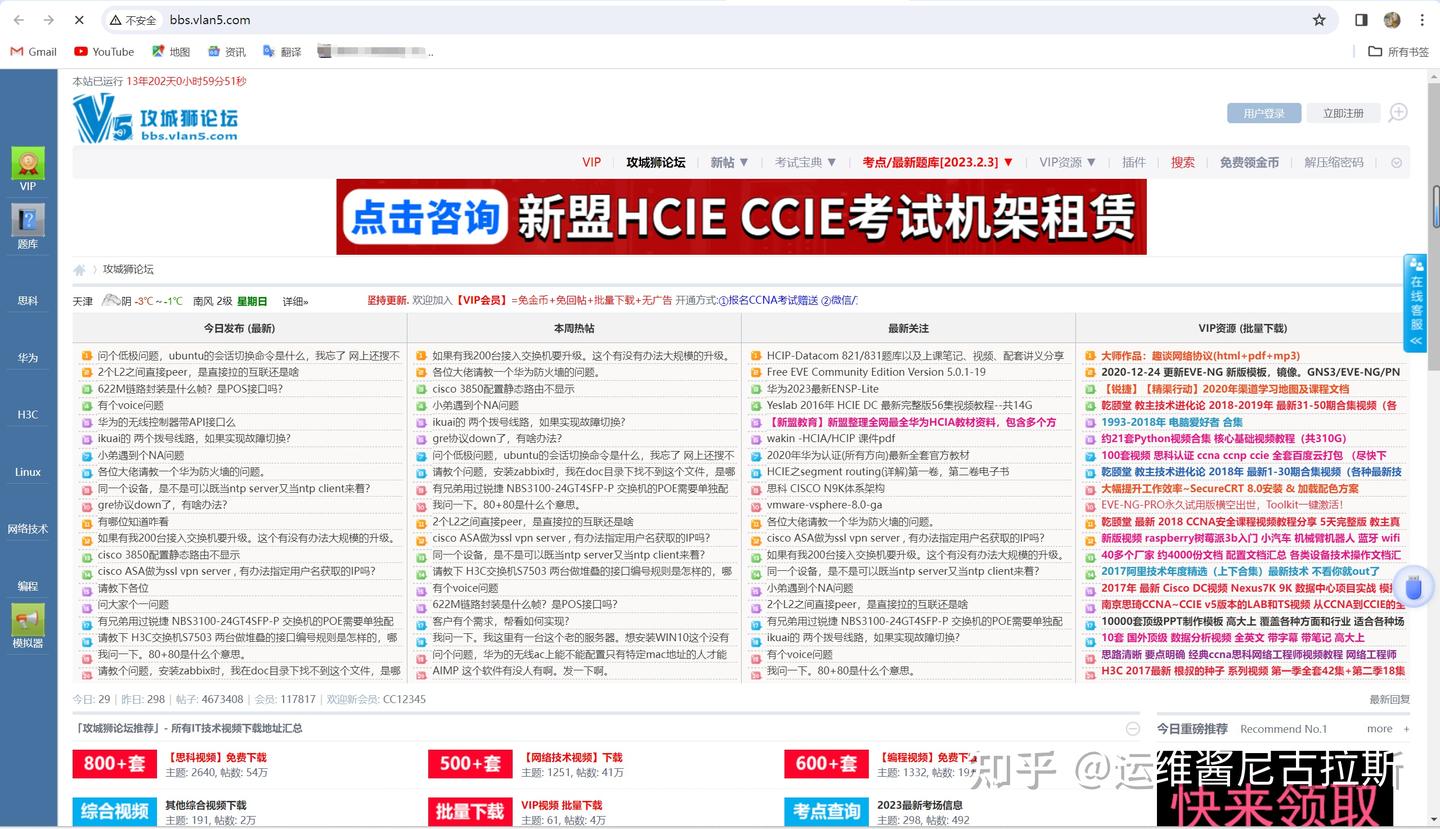Screen dimensions: 1440x829
Task: Open the 考试宝典 dropdown
Action: click(x=804, y=161)
